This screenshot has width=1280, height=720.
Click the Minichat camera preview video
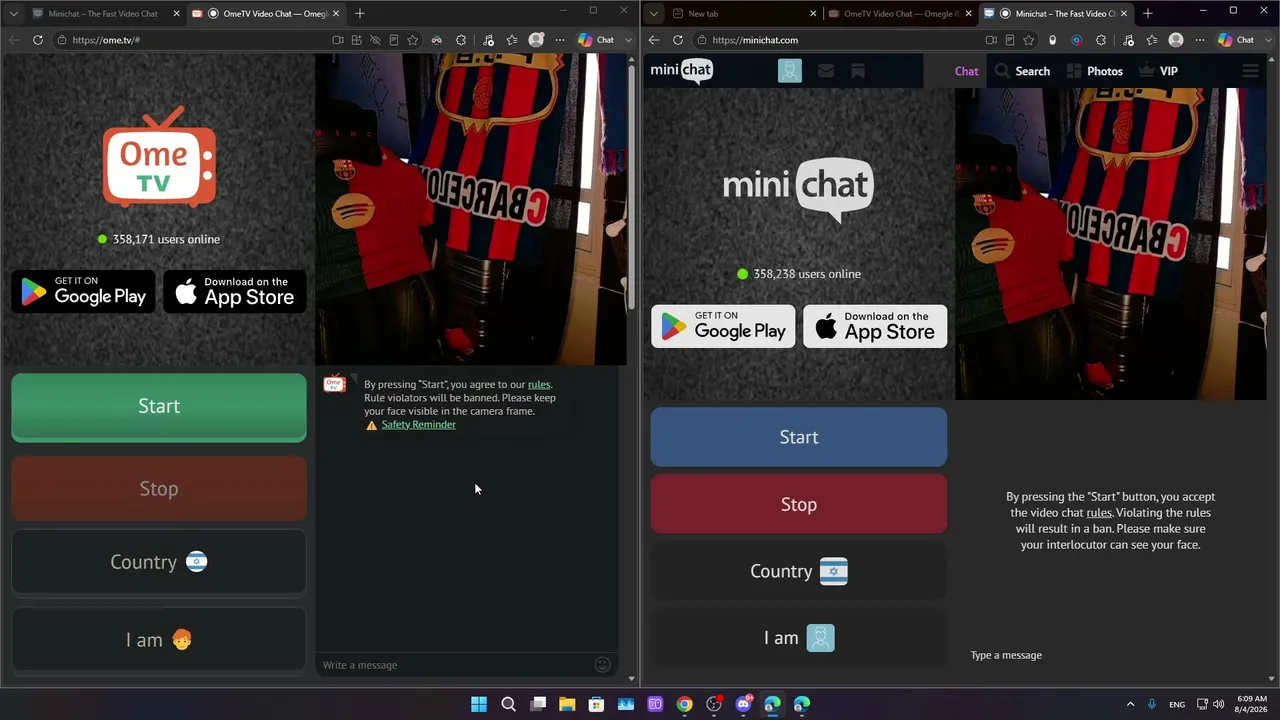click(1110, 244)
